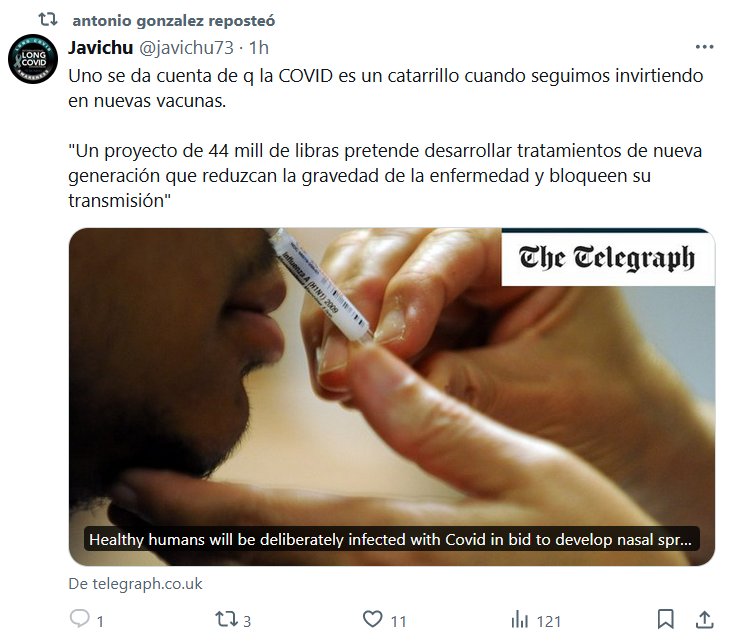Bookmark Javichu's post
Viewport: 734px width, 642px height.
point(665,619)
